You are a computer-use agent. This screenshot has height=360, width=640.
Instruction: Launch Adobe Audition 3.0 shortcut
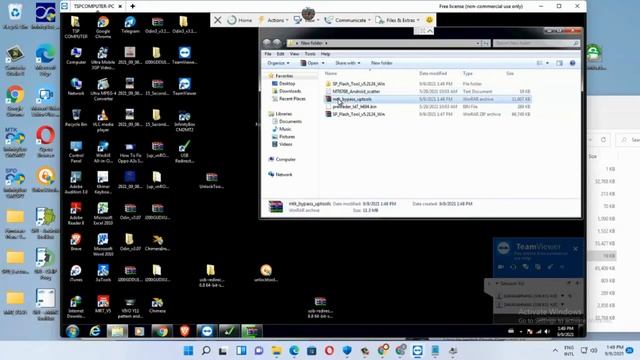coord(76,182)
